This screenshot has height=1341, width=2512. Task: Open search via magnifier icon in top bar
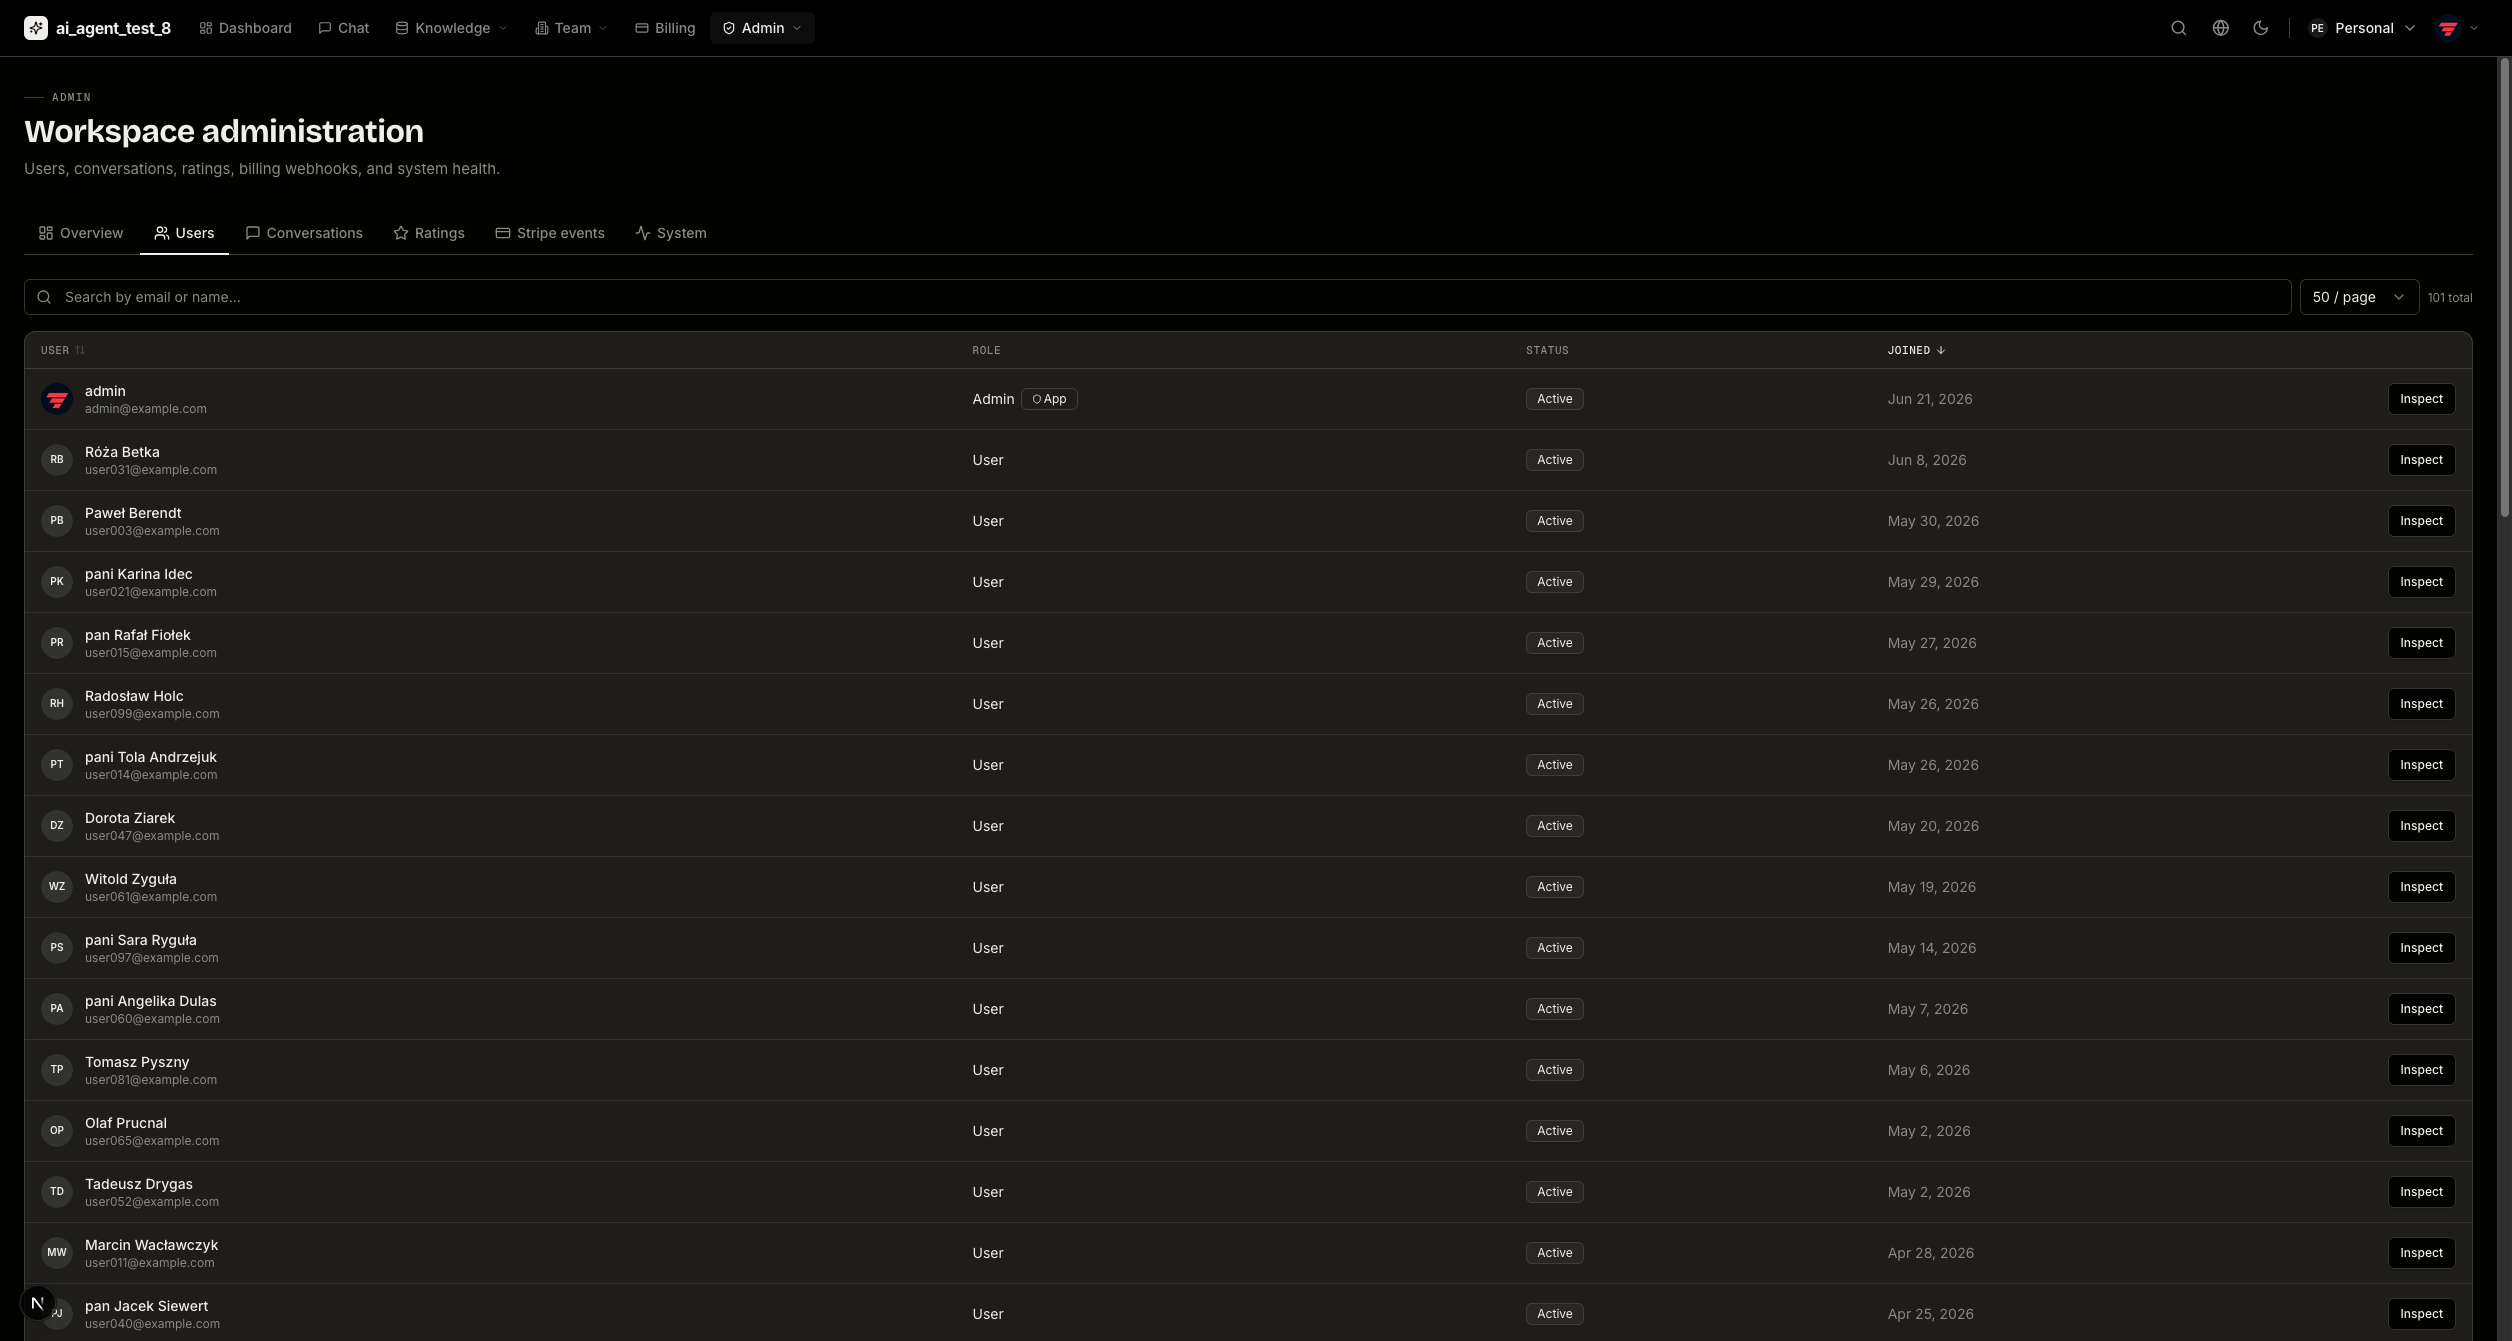[2178, 28]
